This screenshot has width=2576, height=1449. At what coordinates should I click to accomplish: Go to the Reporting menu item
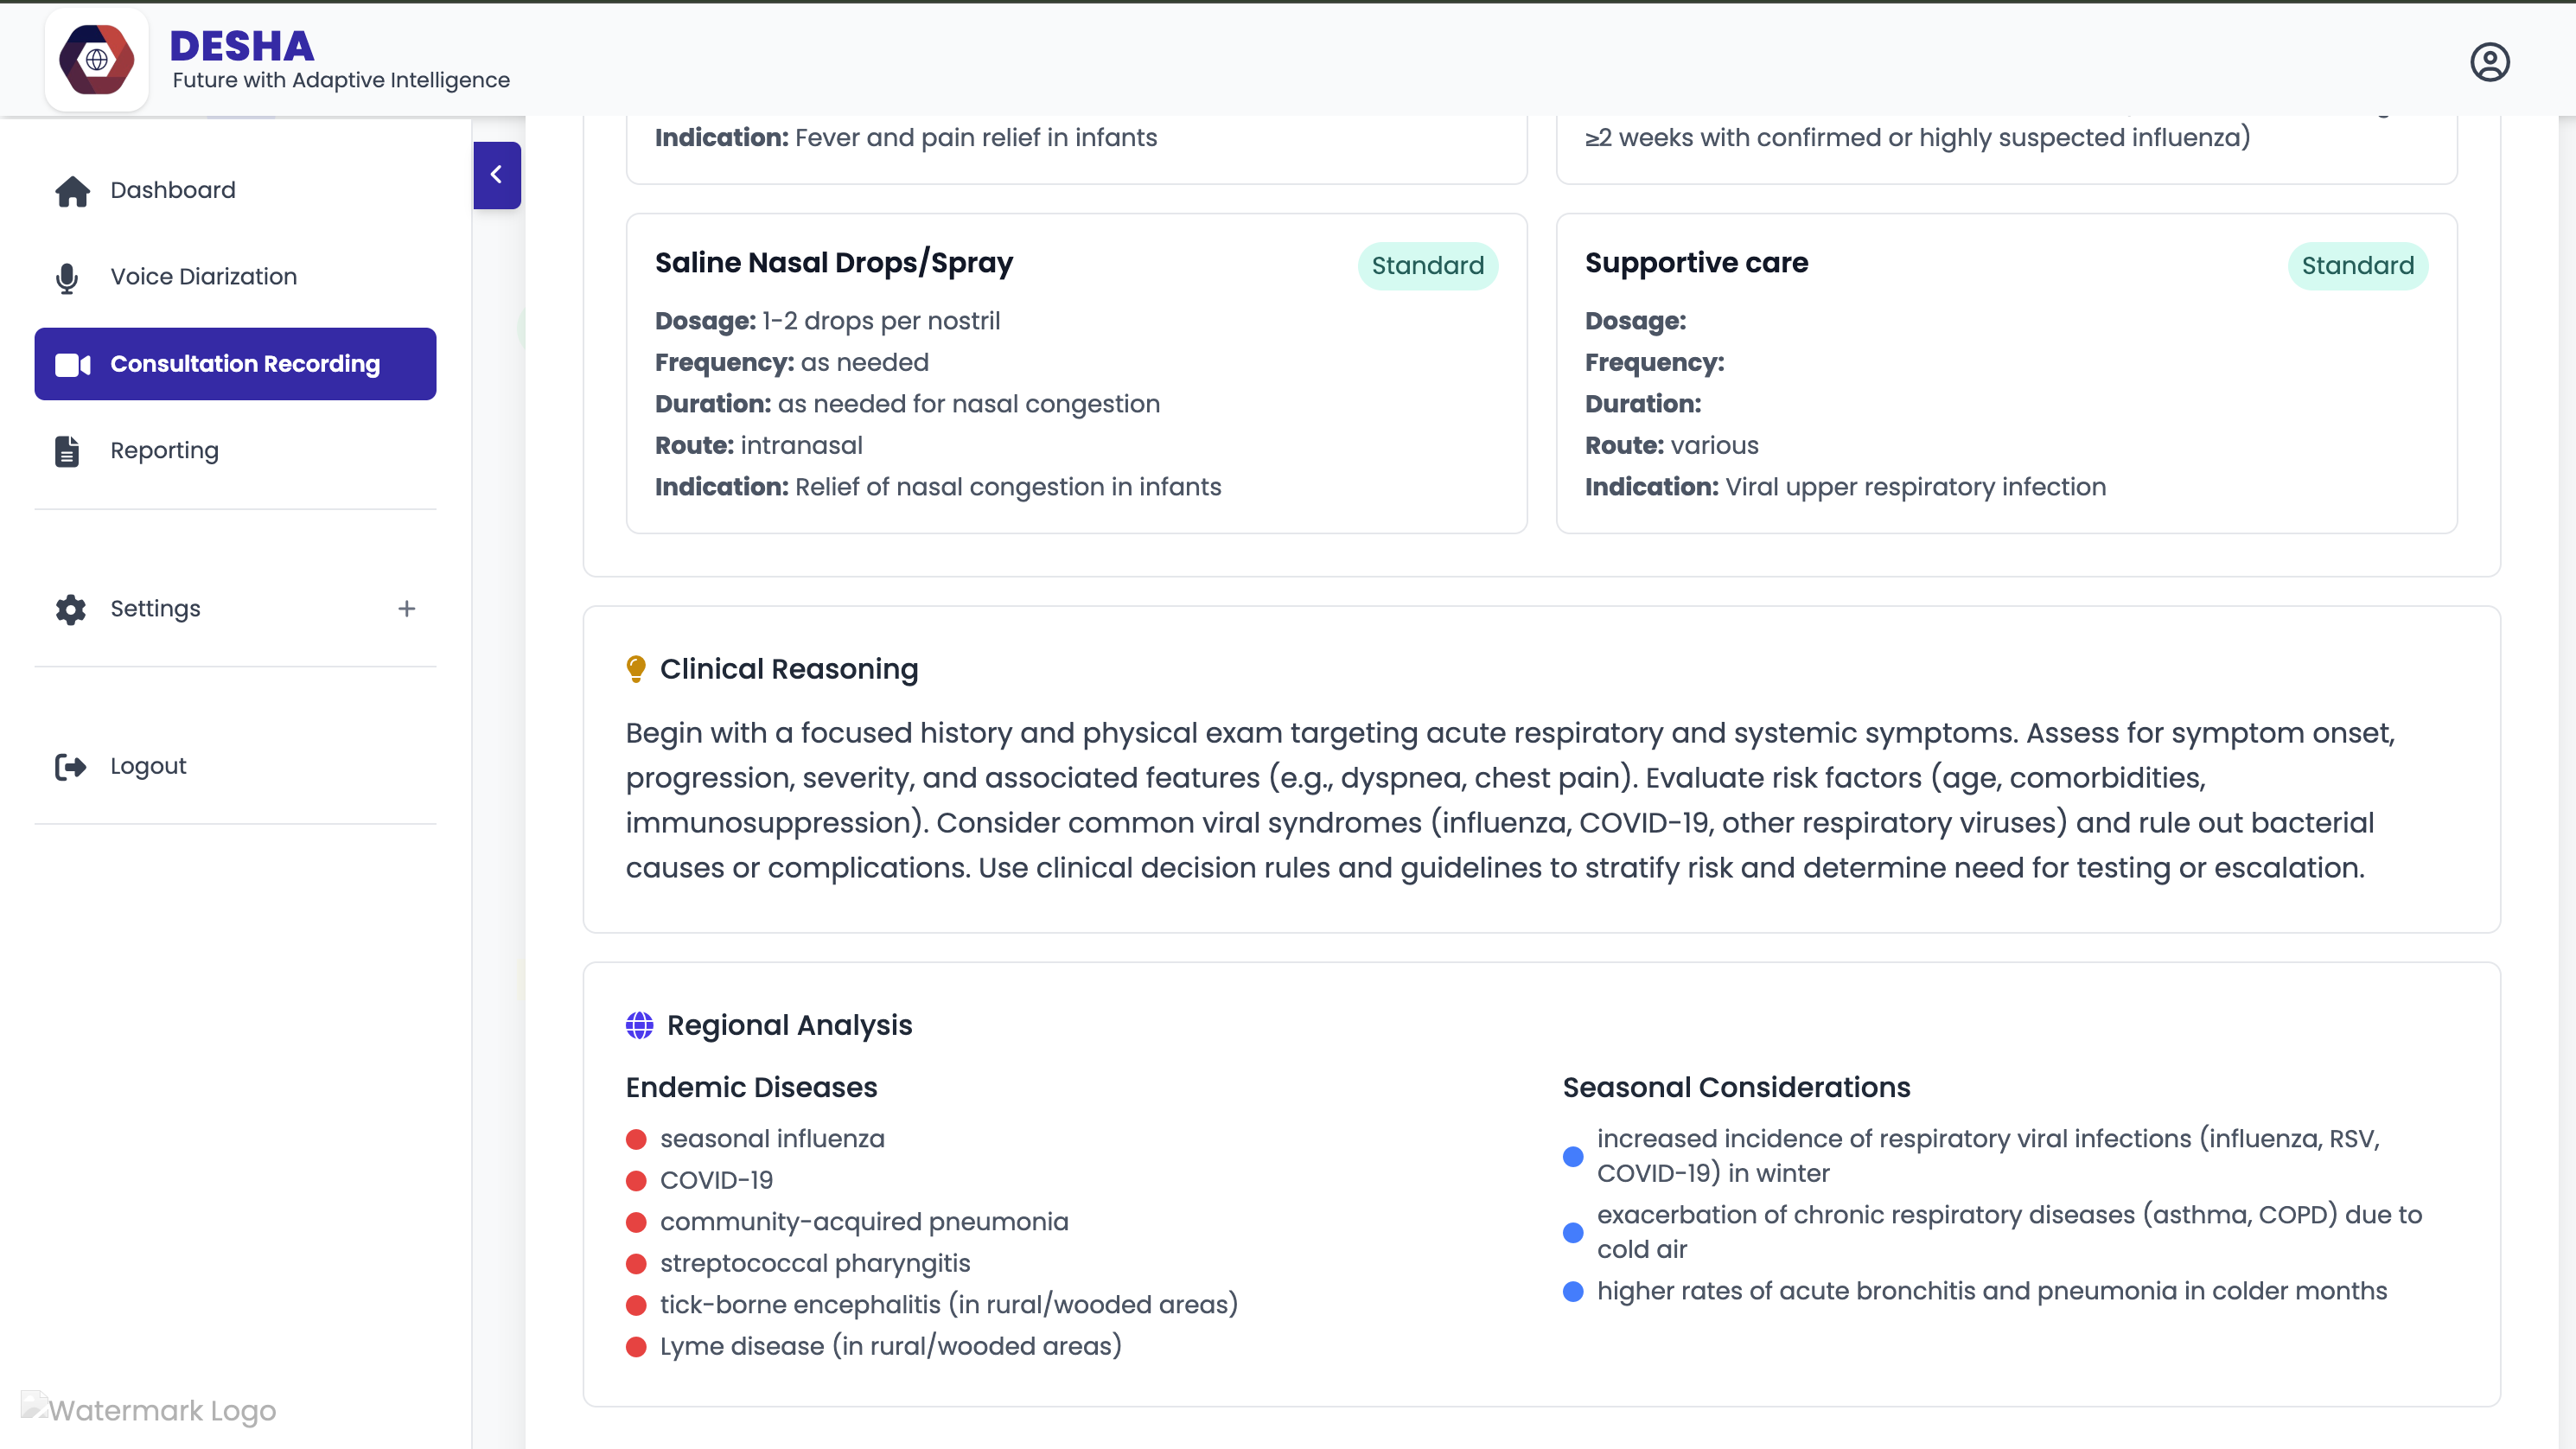pyautogui.click(x=164, y=451)
